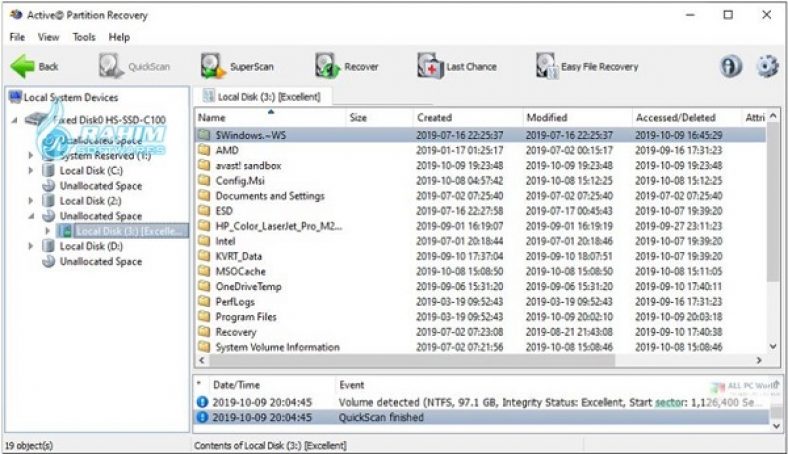Screen dimensions: 788x454
Task: Open the Tools menu
Action: pyautogui.click(x=84, y=37)
